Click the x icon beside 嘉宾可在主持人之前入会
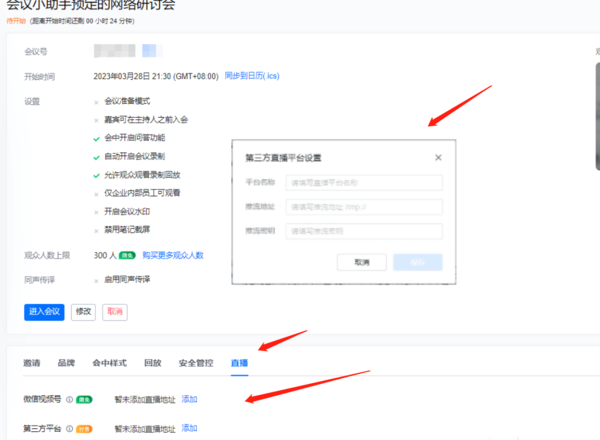 click(x=96, y=121)
